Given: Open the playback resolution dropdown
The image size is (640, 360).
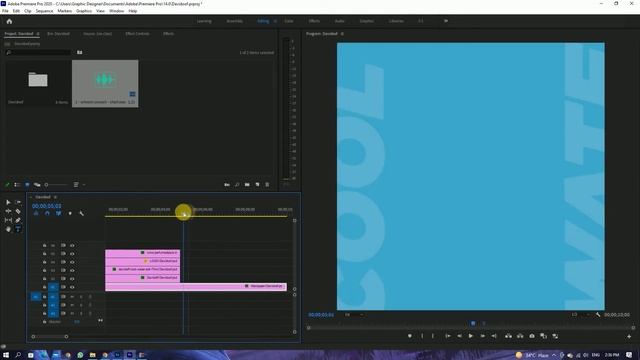Looking at the screenshot, I should (580, 315).
